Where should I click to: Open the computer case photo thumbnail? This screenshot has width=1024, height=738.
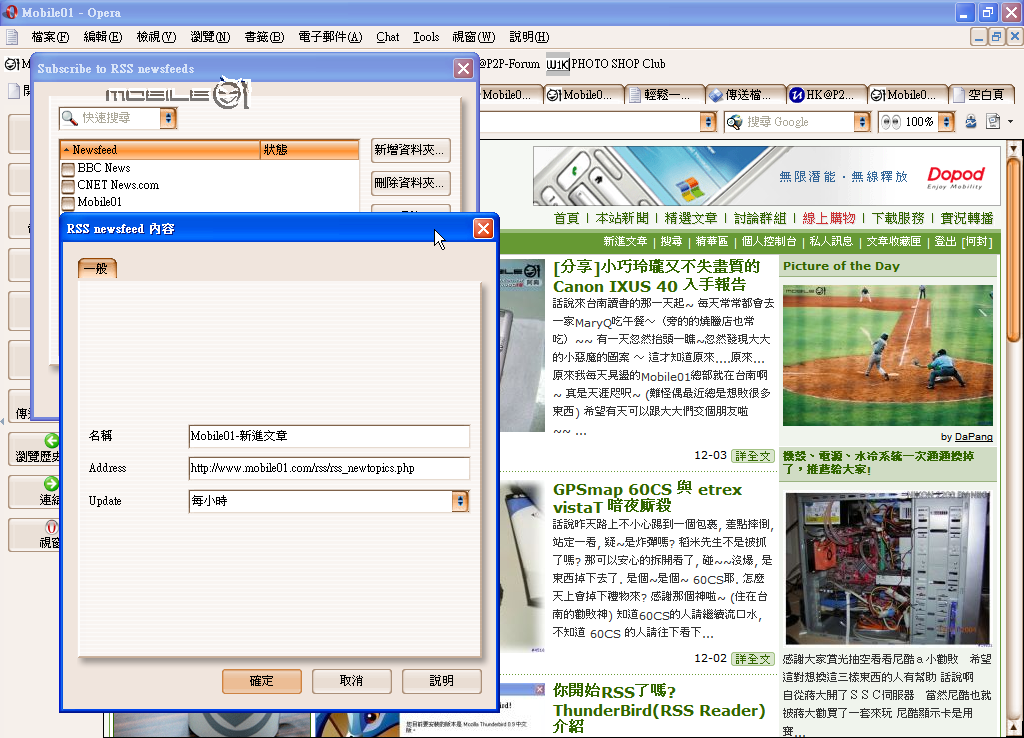(x=888, y=568)
